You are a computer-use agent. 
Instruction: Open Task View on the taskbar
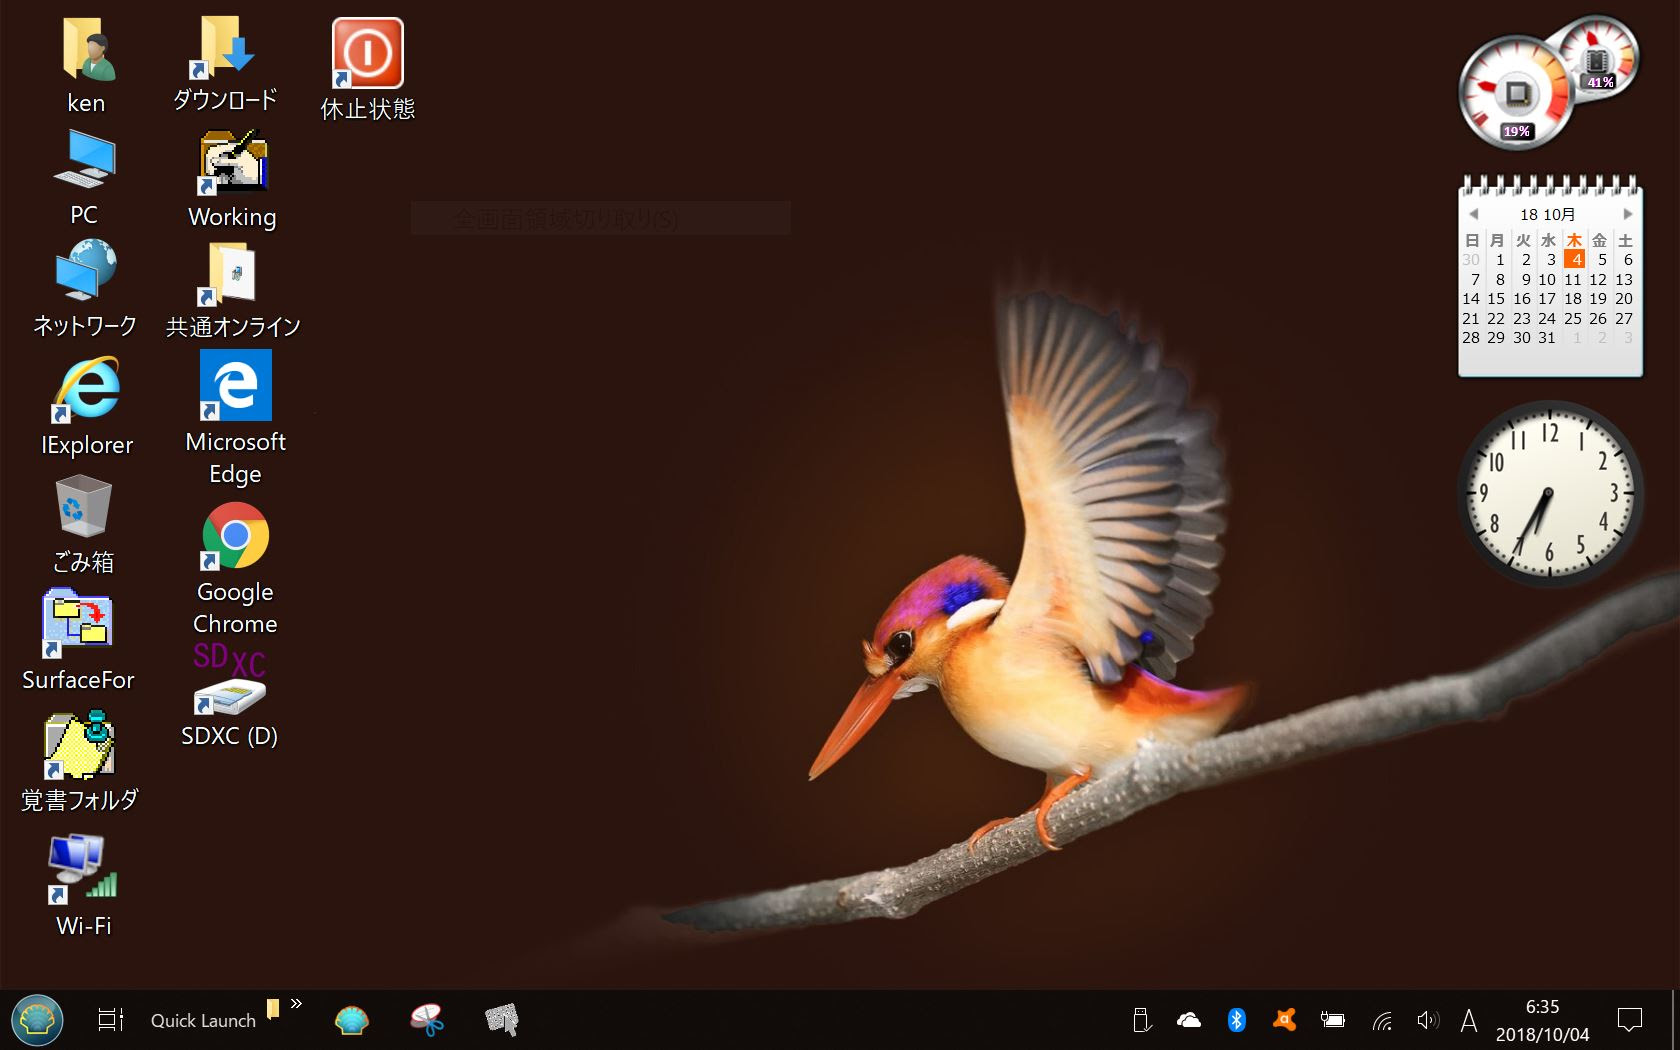111,1020
